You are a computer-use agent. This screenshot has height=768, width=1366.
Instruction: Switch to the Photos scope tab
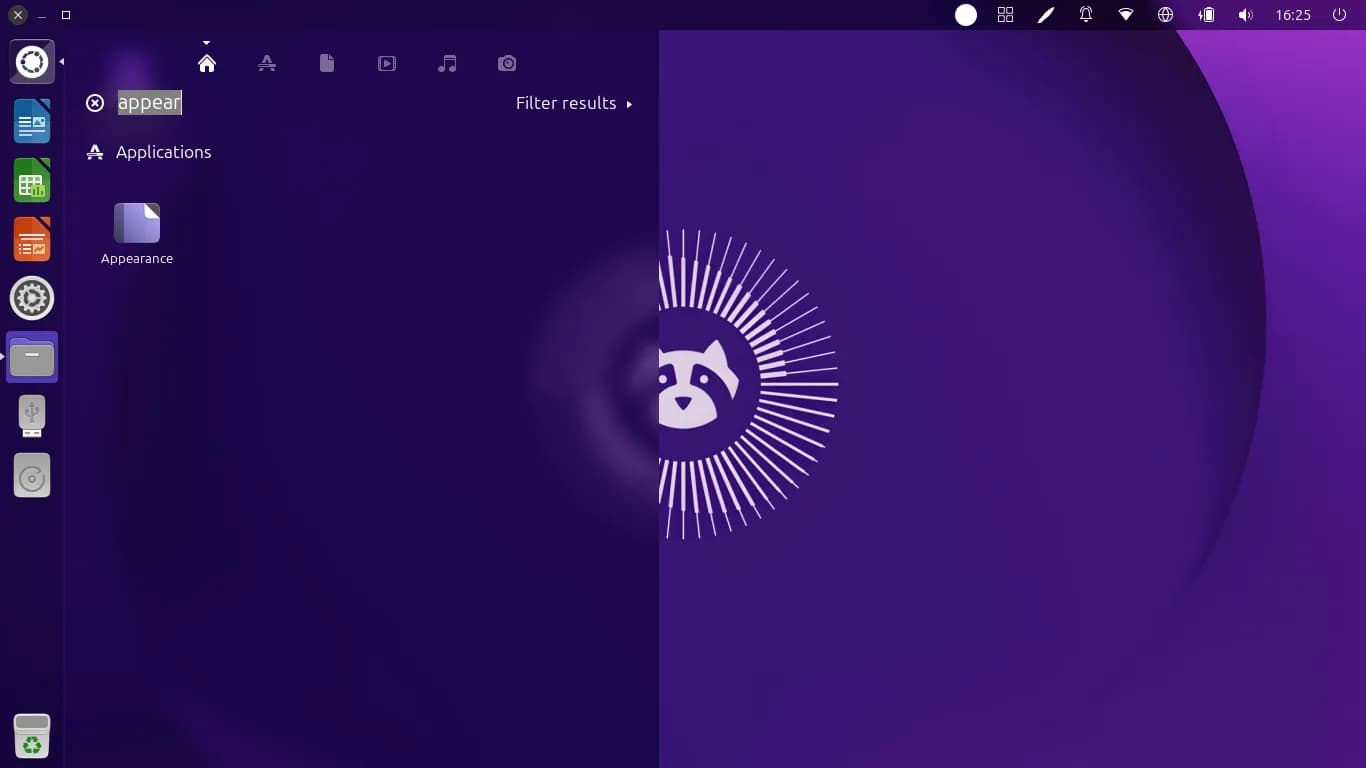[x=507, y=63]
